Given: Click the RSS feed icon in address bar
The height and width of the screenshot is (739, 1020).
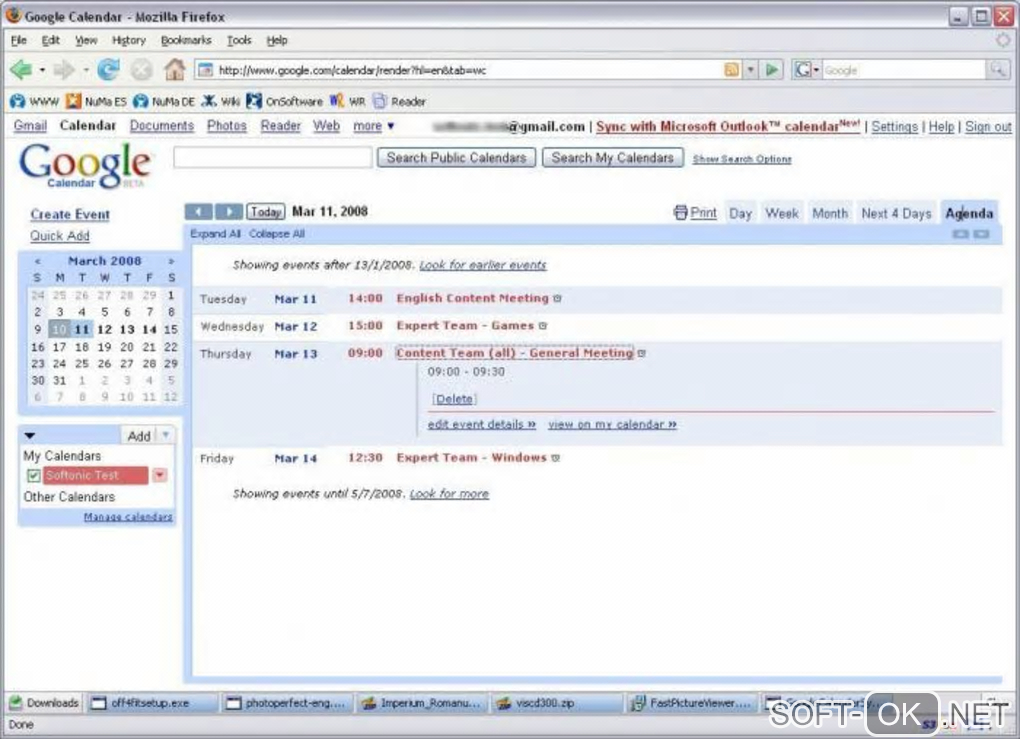Looking at the screenshot, I should (732, 70).
